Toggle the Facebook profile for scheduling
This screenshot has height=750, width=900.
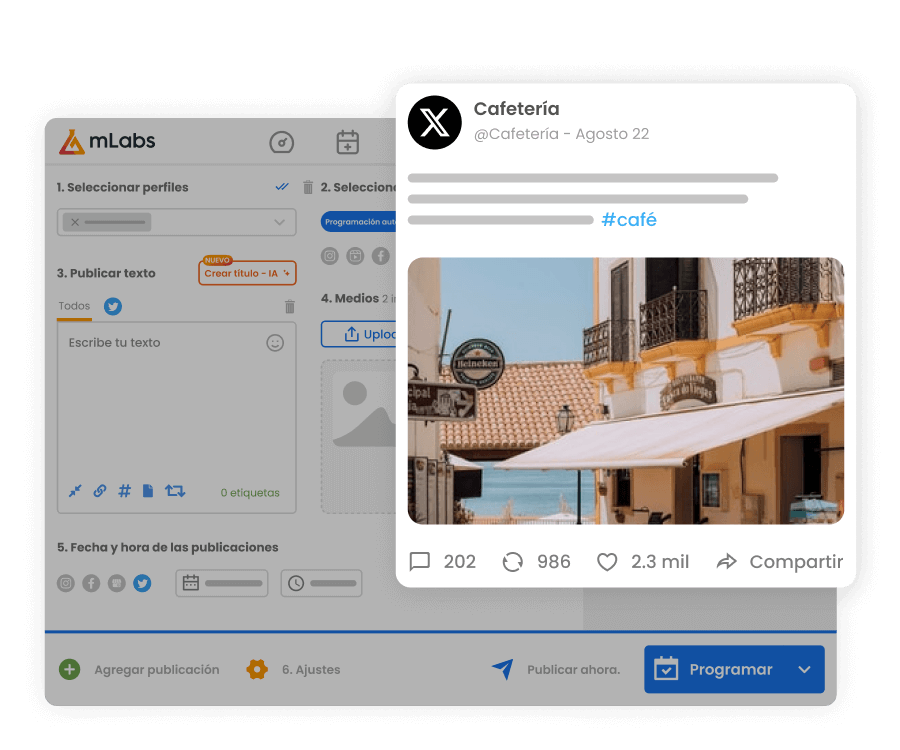(90, 582)
